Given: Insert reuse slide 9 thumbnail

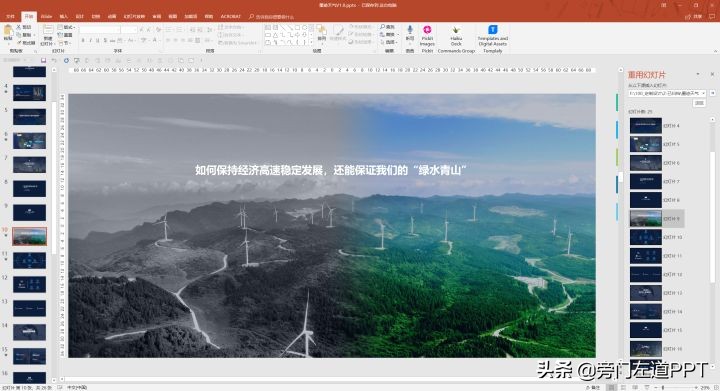Looking at the screenshot, I should [646, 218].
